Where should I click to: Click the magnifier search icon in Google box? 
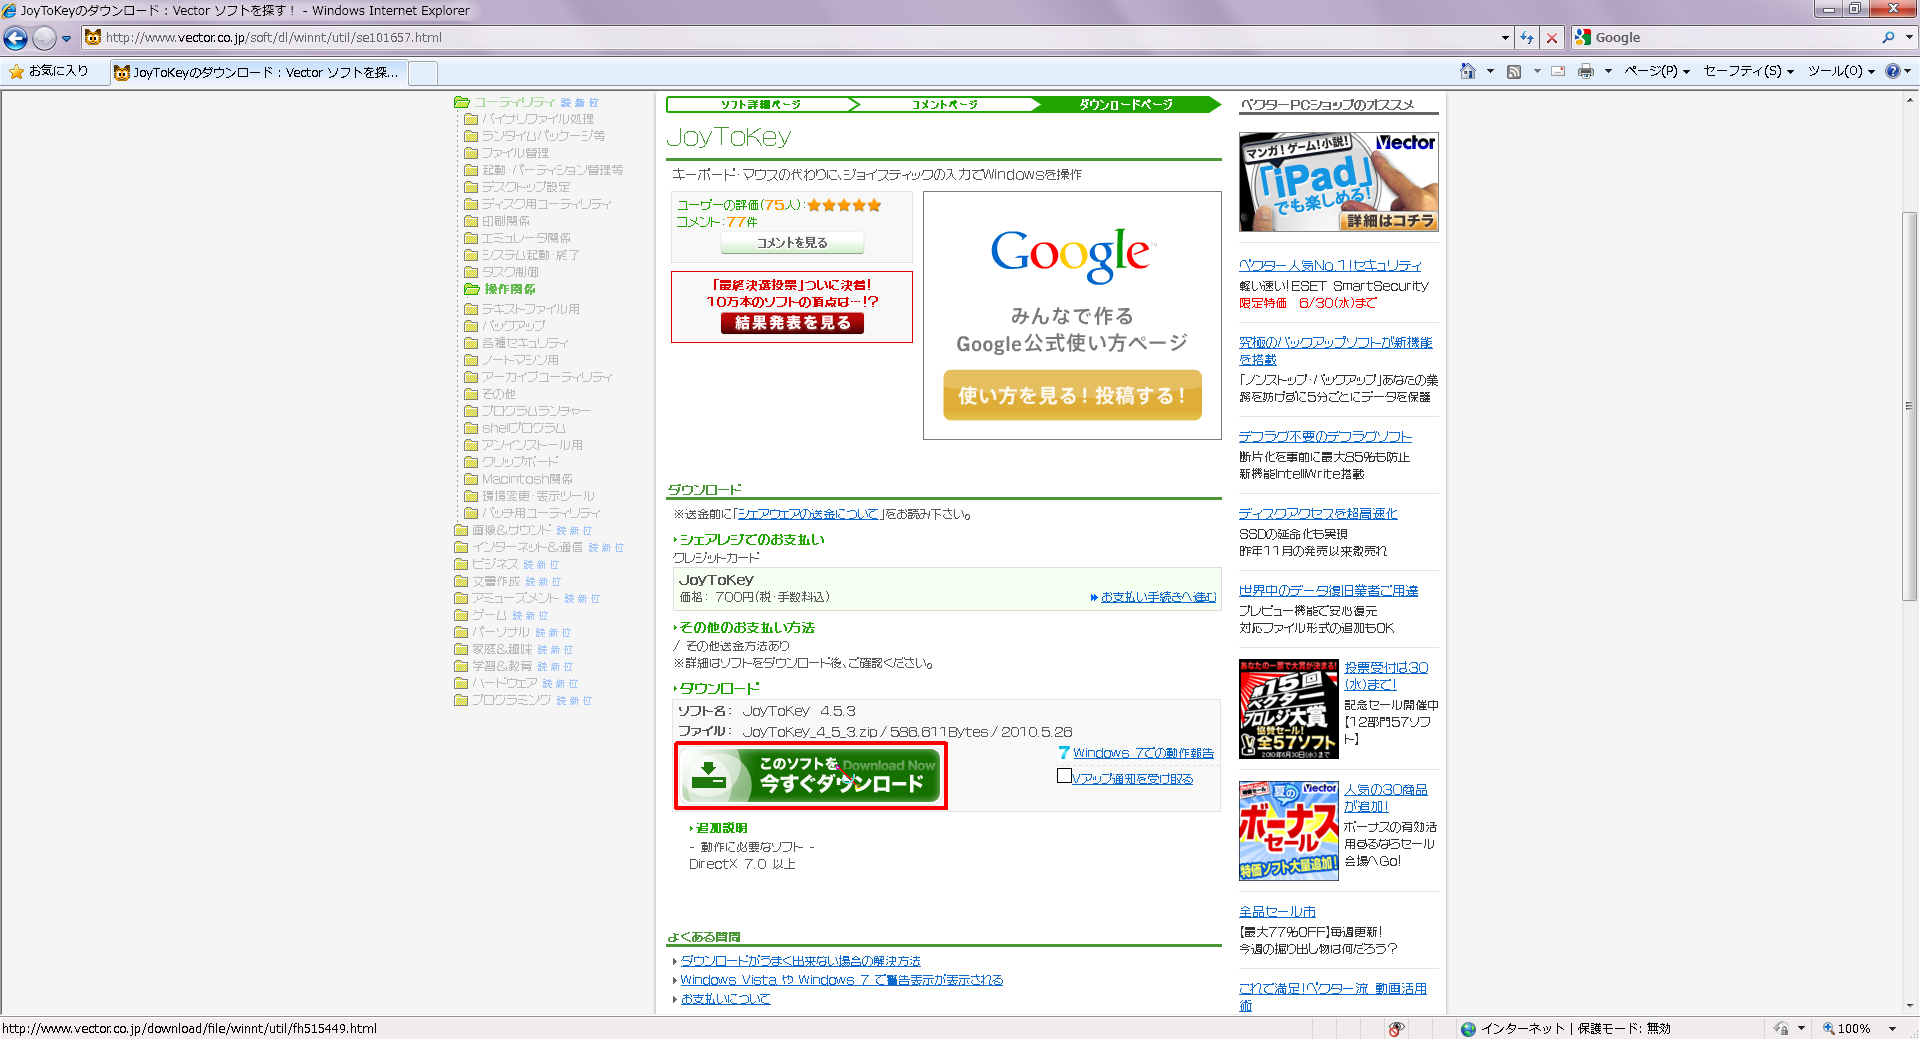[1888, 38]
